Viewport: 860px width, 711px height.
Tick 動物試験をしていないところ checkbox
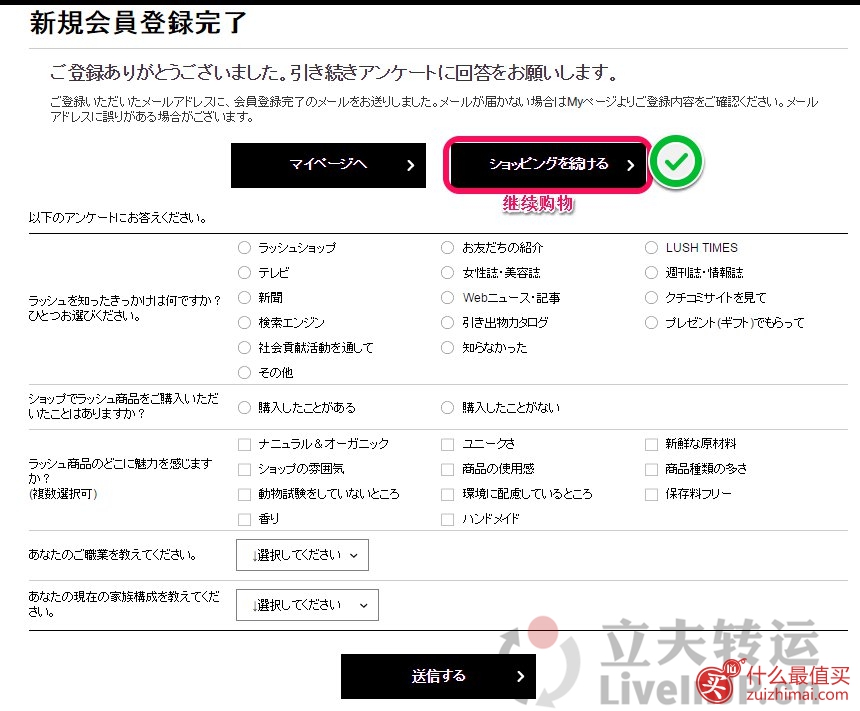click(244, 494)
